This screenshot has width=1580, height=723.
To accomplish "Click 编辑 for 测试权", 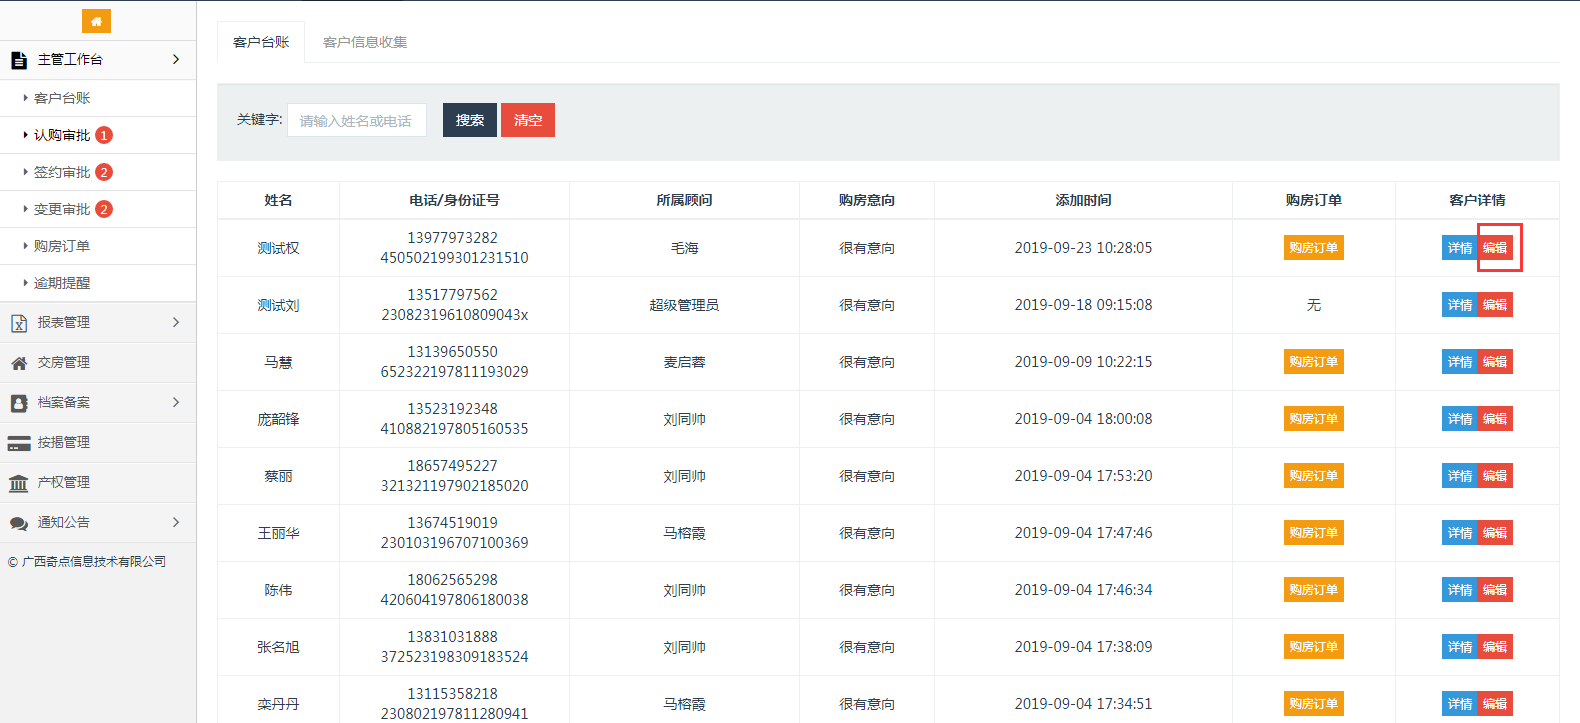I will [1495, 248].
